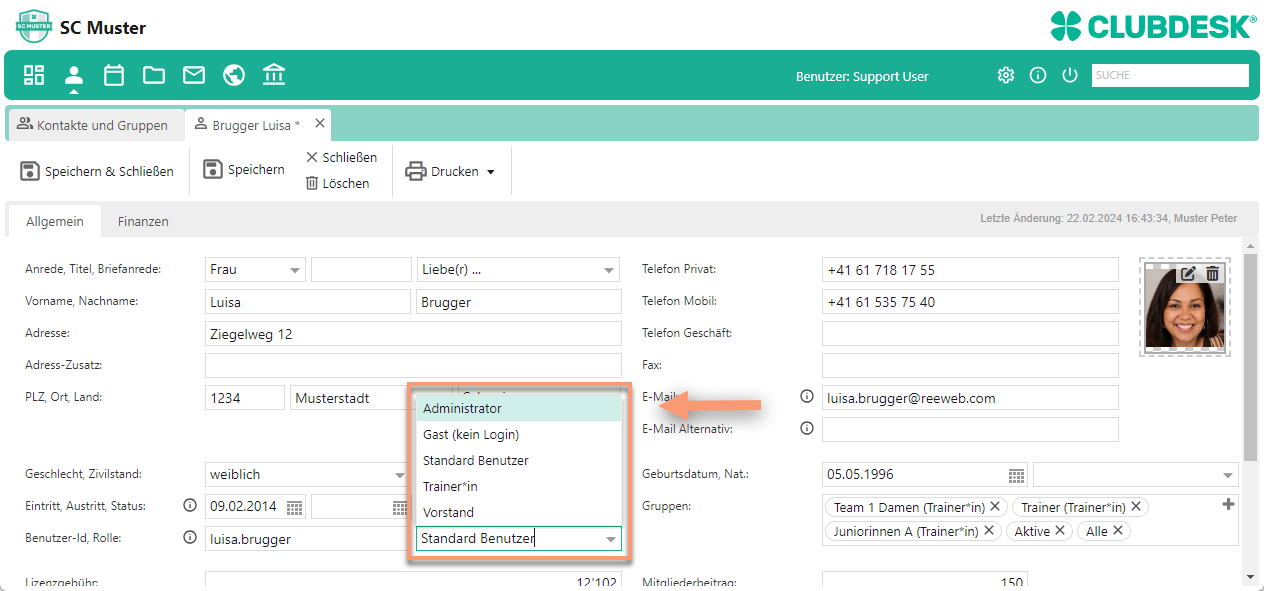The image size is (1264, 591).
Task: Select Administrator from the role list
Action: 518,408
